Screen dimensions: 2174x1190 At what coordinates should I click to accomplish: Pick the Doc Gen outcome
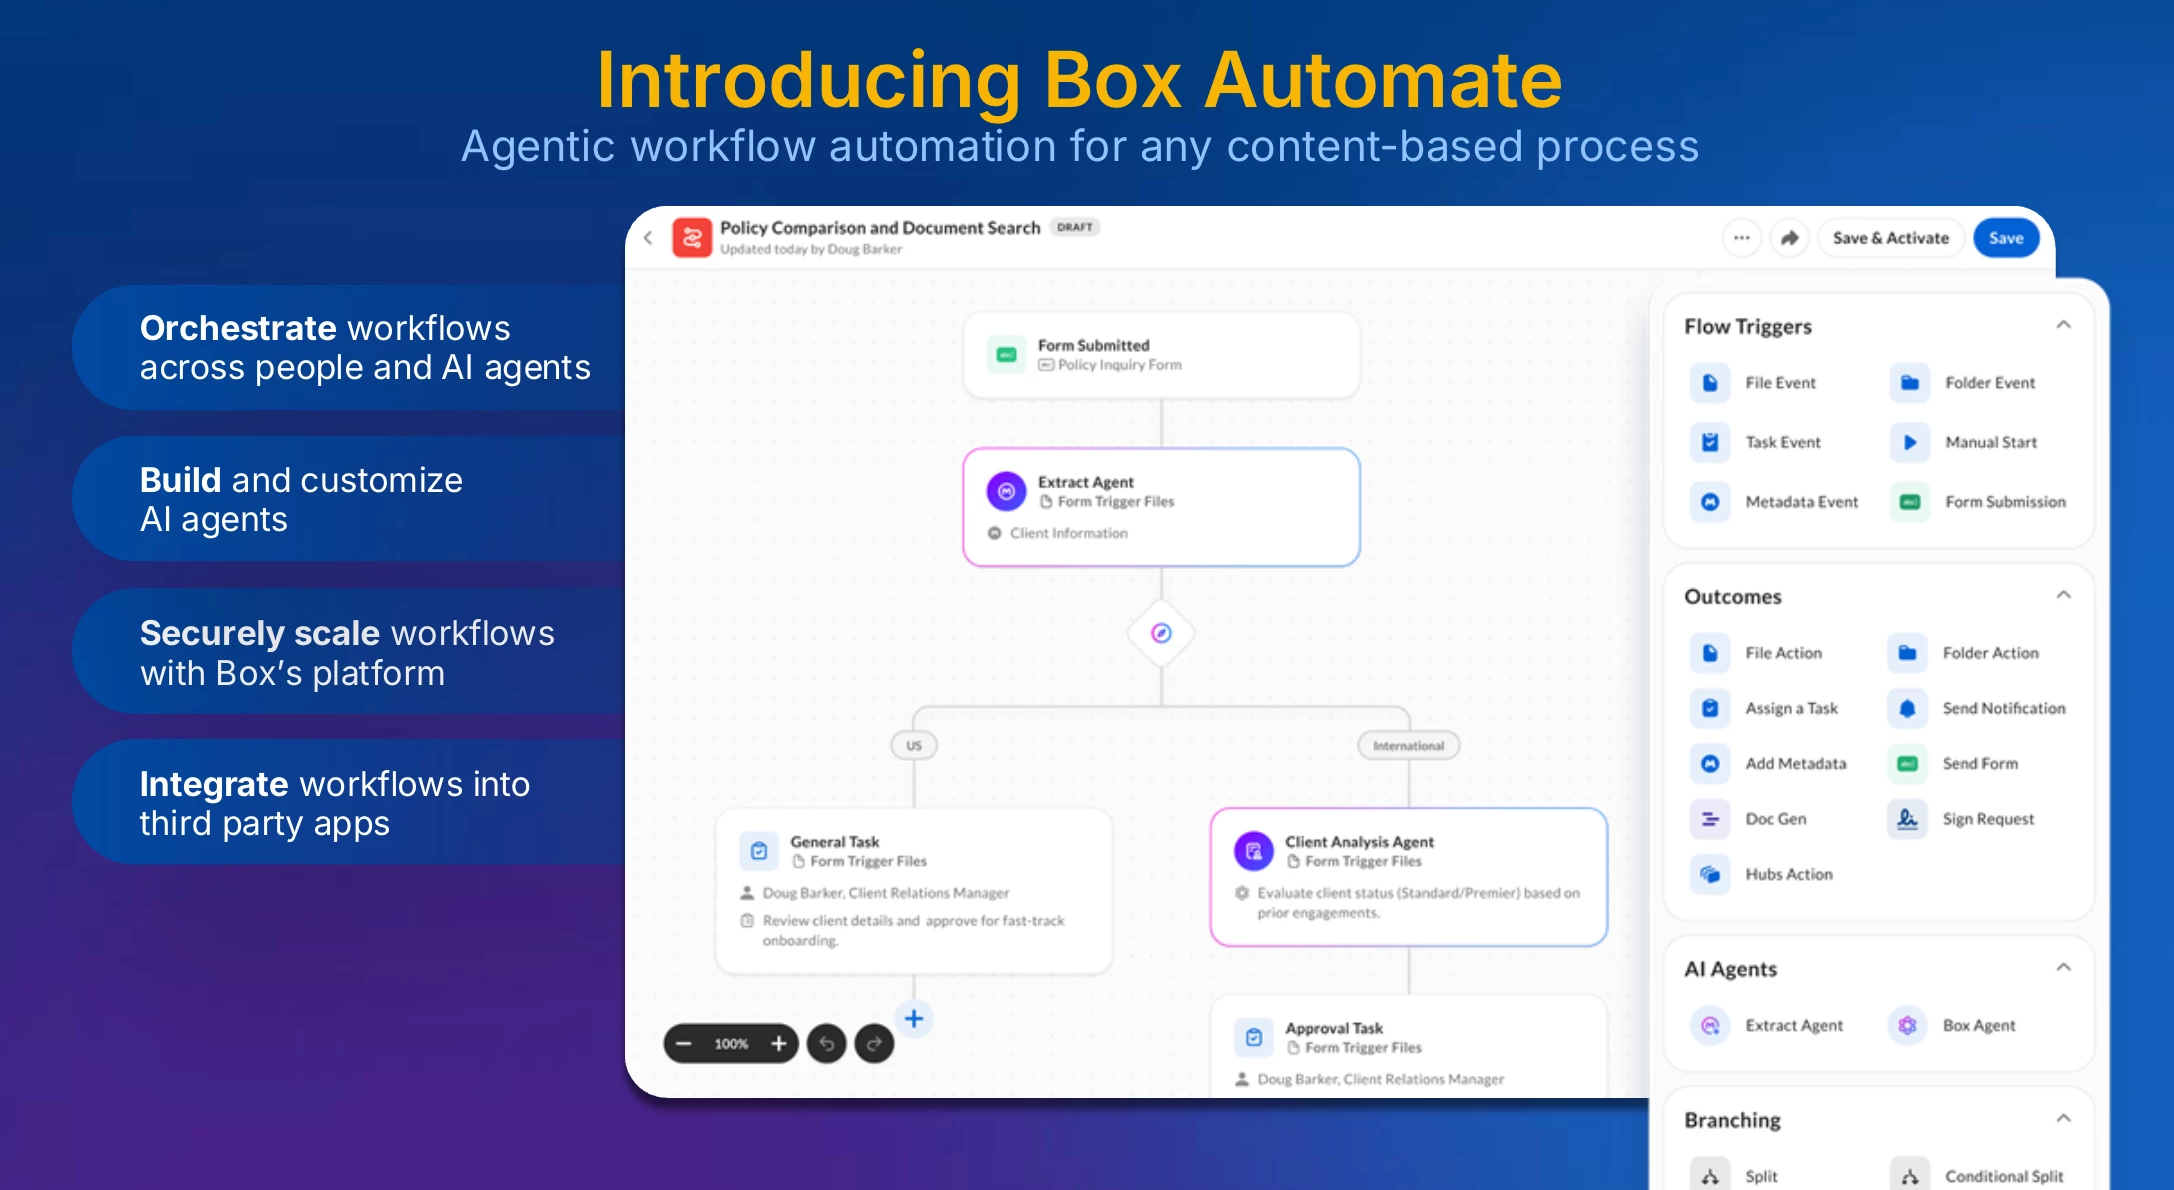(1775, 819)
